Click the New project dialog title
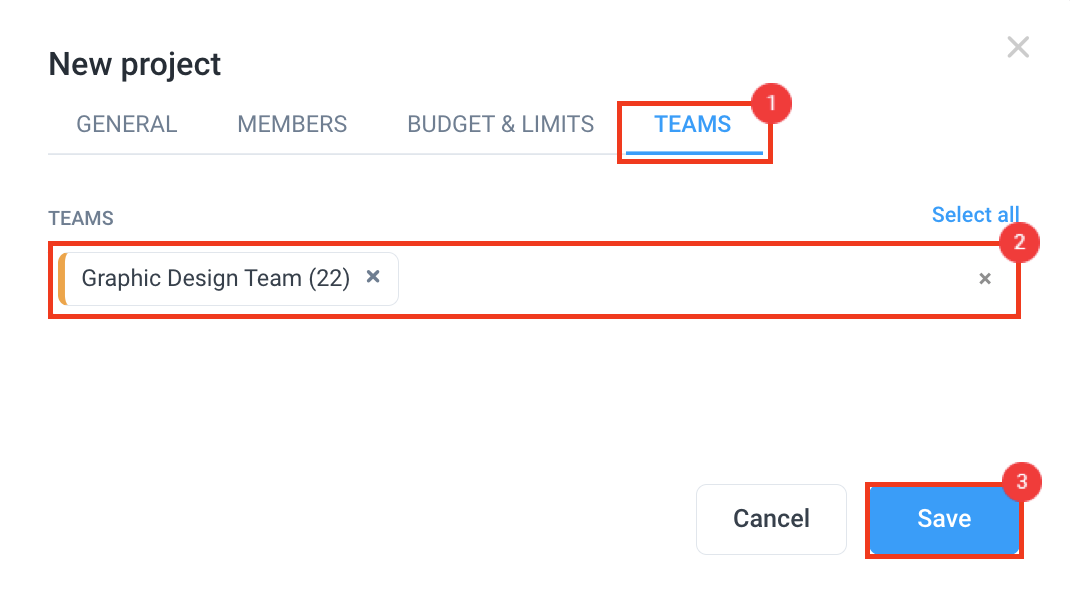The width and height of the screenshot is (1070, 604). coord(134,65)
